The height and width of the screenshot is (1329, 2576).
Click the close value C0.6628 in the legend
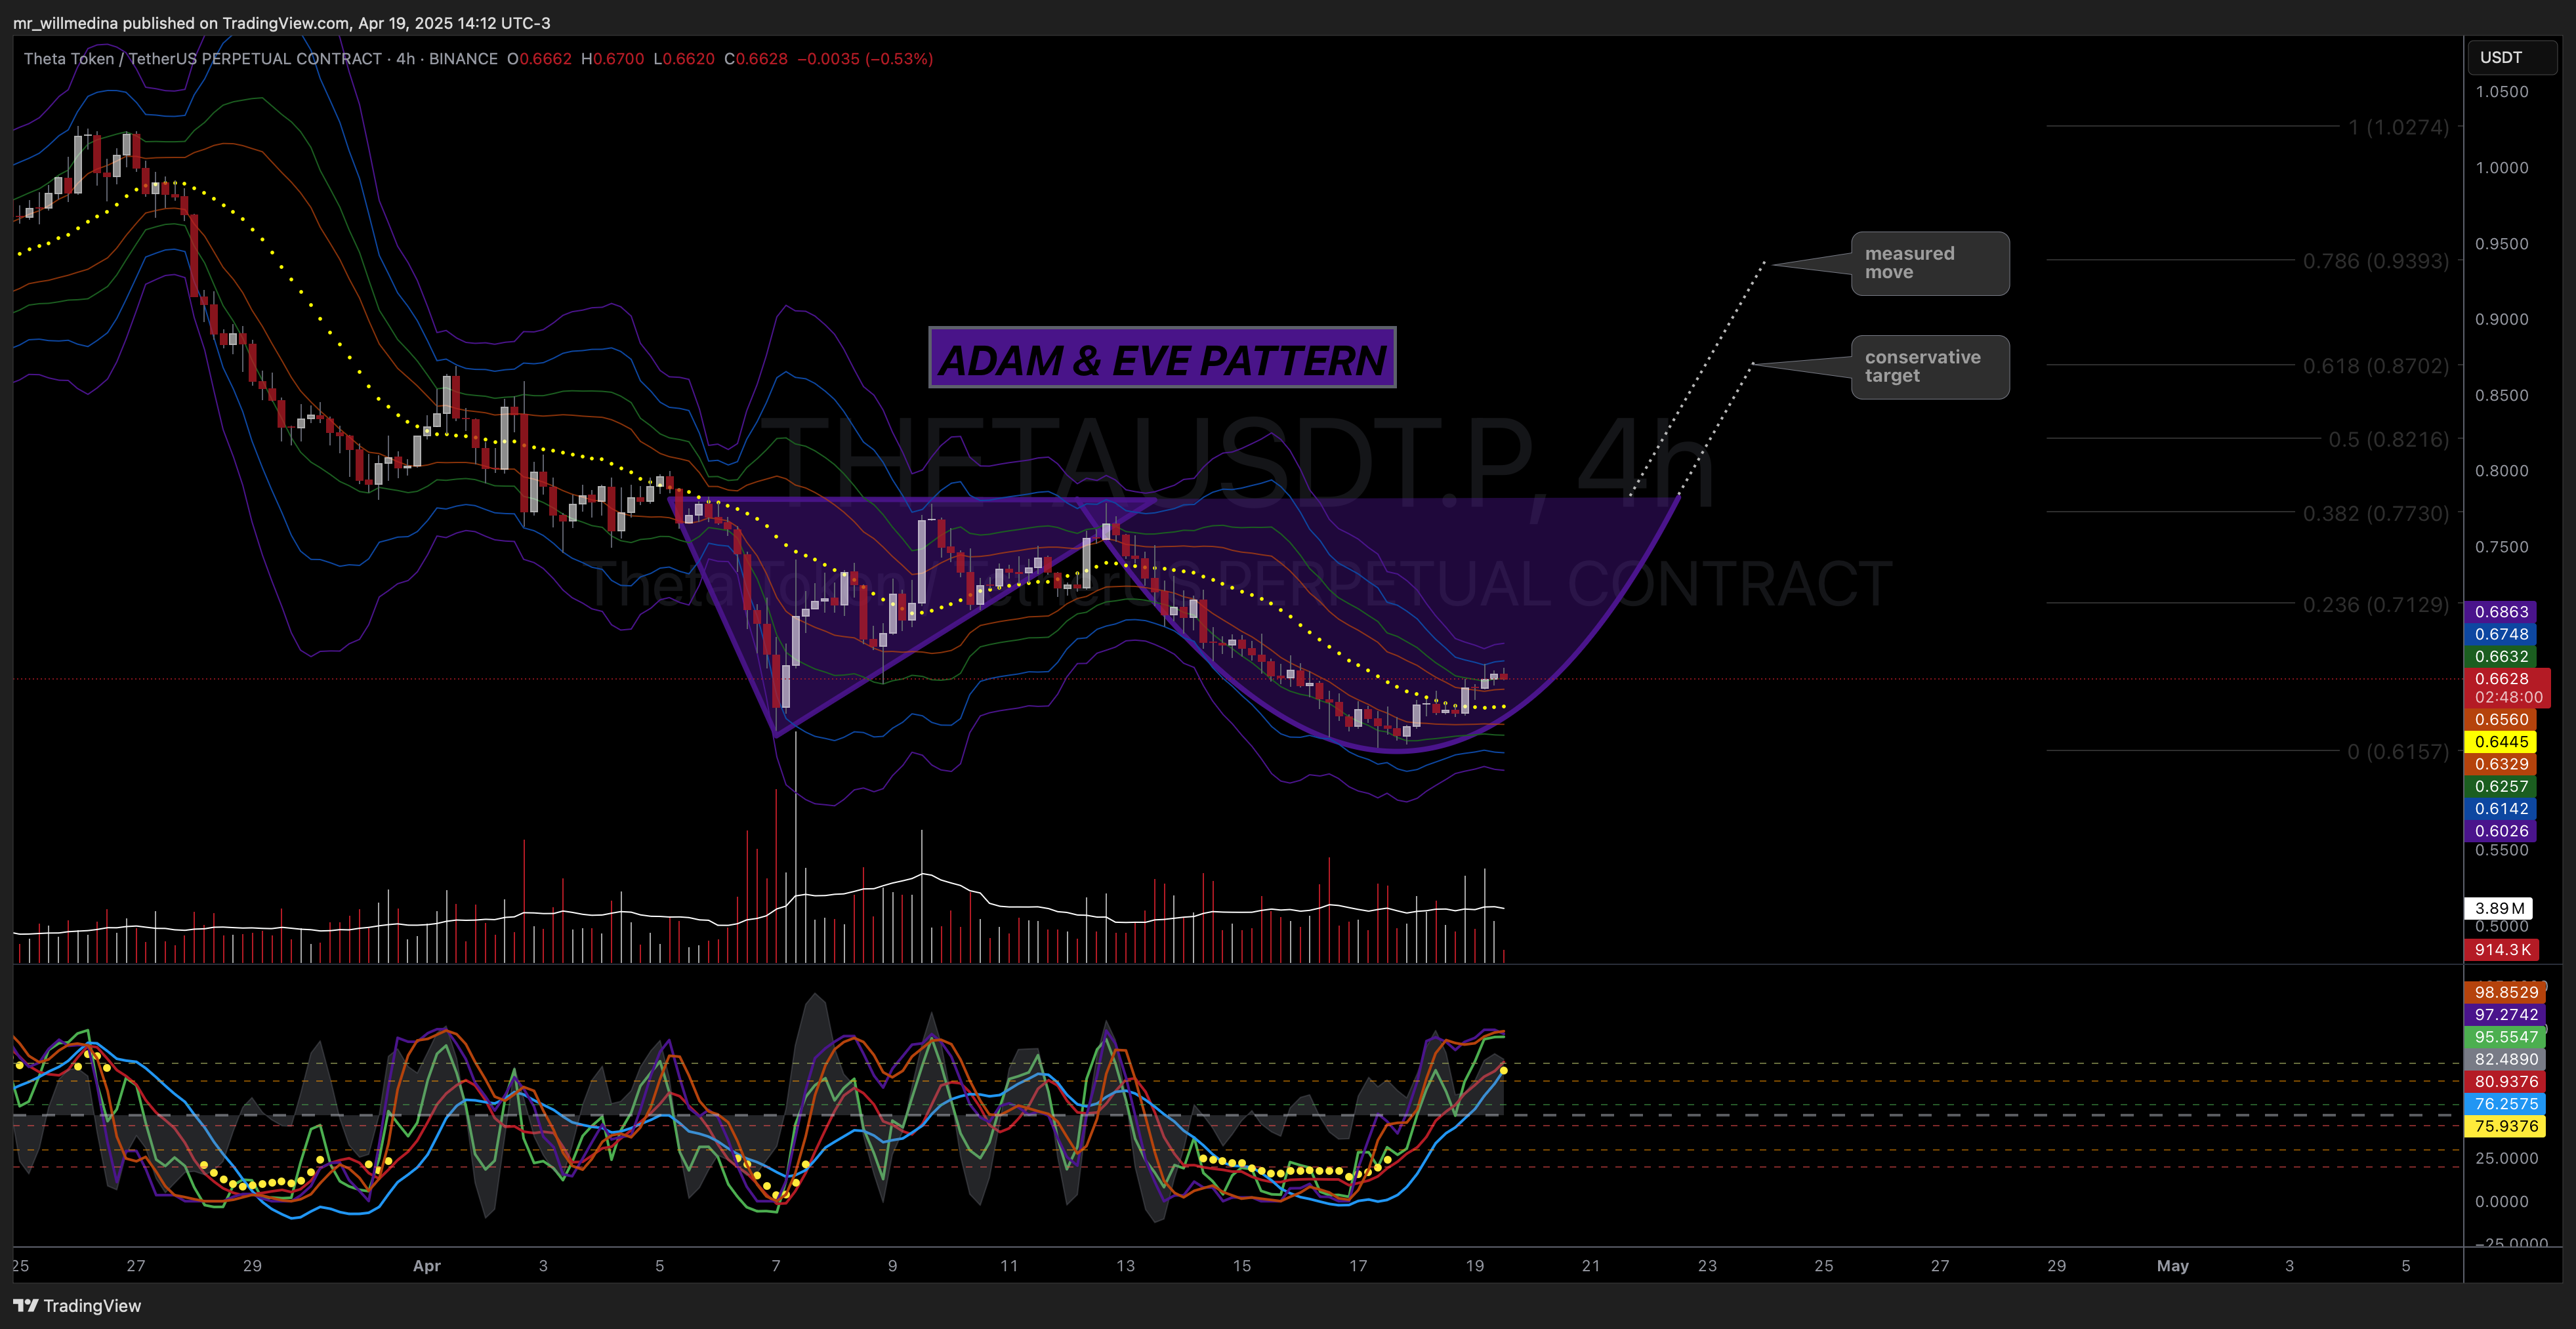pos(756,59)
